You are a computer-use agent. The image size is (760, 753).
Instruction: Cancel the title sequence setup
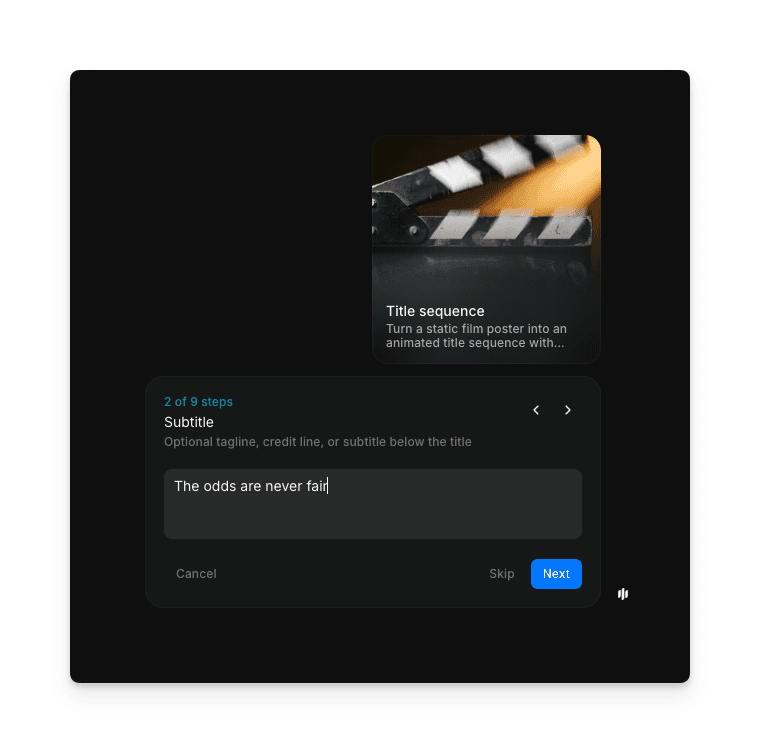(x=196, y=574)
